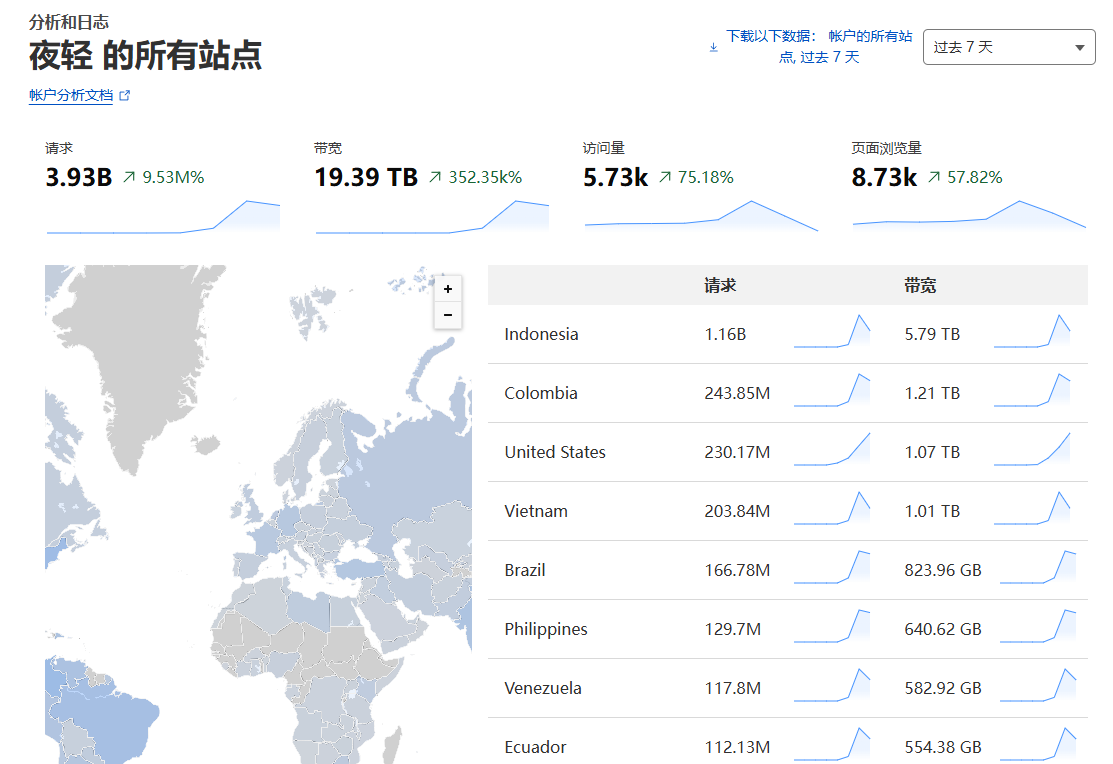Click Brazil's 166.78M requests value
Viewport: 1113px width, 764px height.
737,570
